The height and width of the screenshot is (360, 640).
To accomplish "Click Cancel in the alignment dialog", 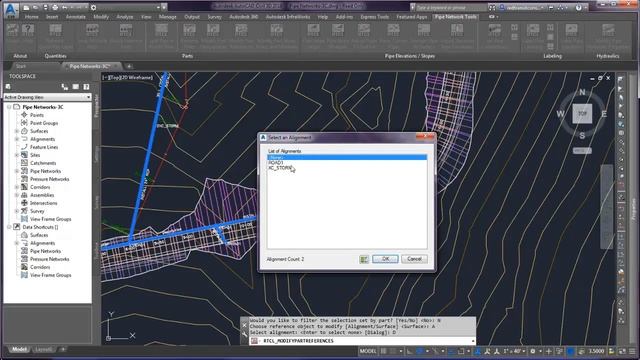I will coord(414,259).
